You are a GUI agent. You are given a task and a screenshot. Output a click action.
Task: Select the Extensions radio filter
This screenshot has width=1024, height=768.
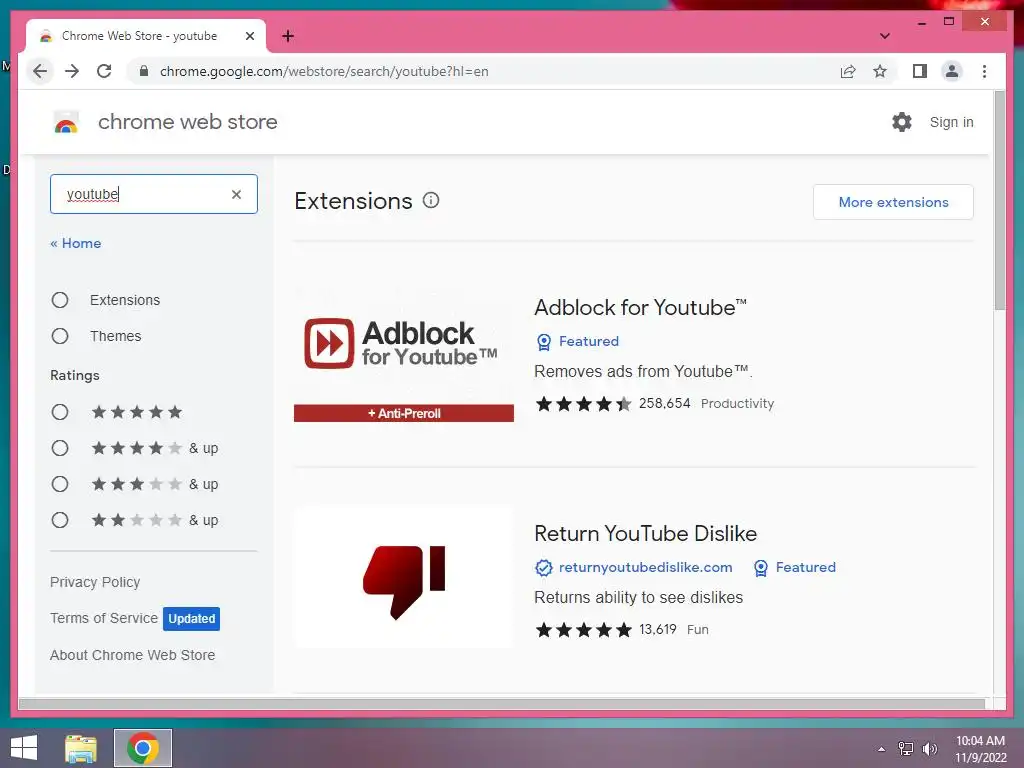(60, 300)
